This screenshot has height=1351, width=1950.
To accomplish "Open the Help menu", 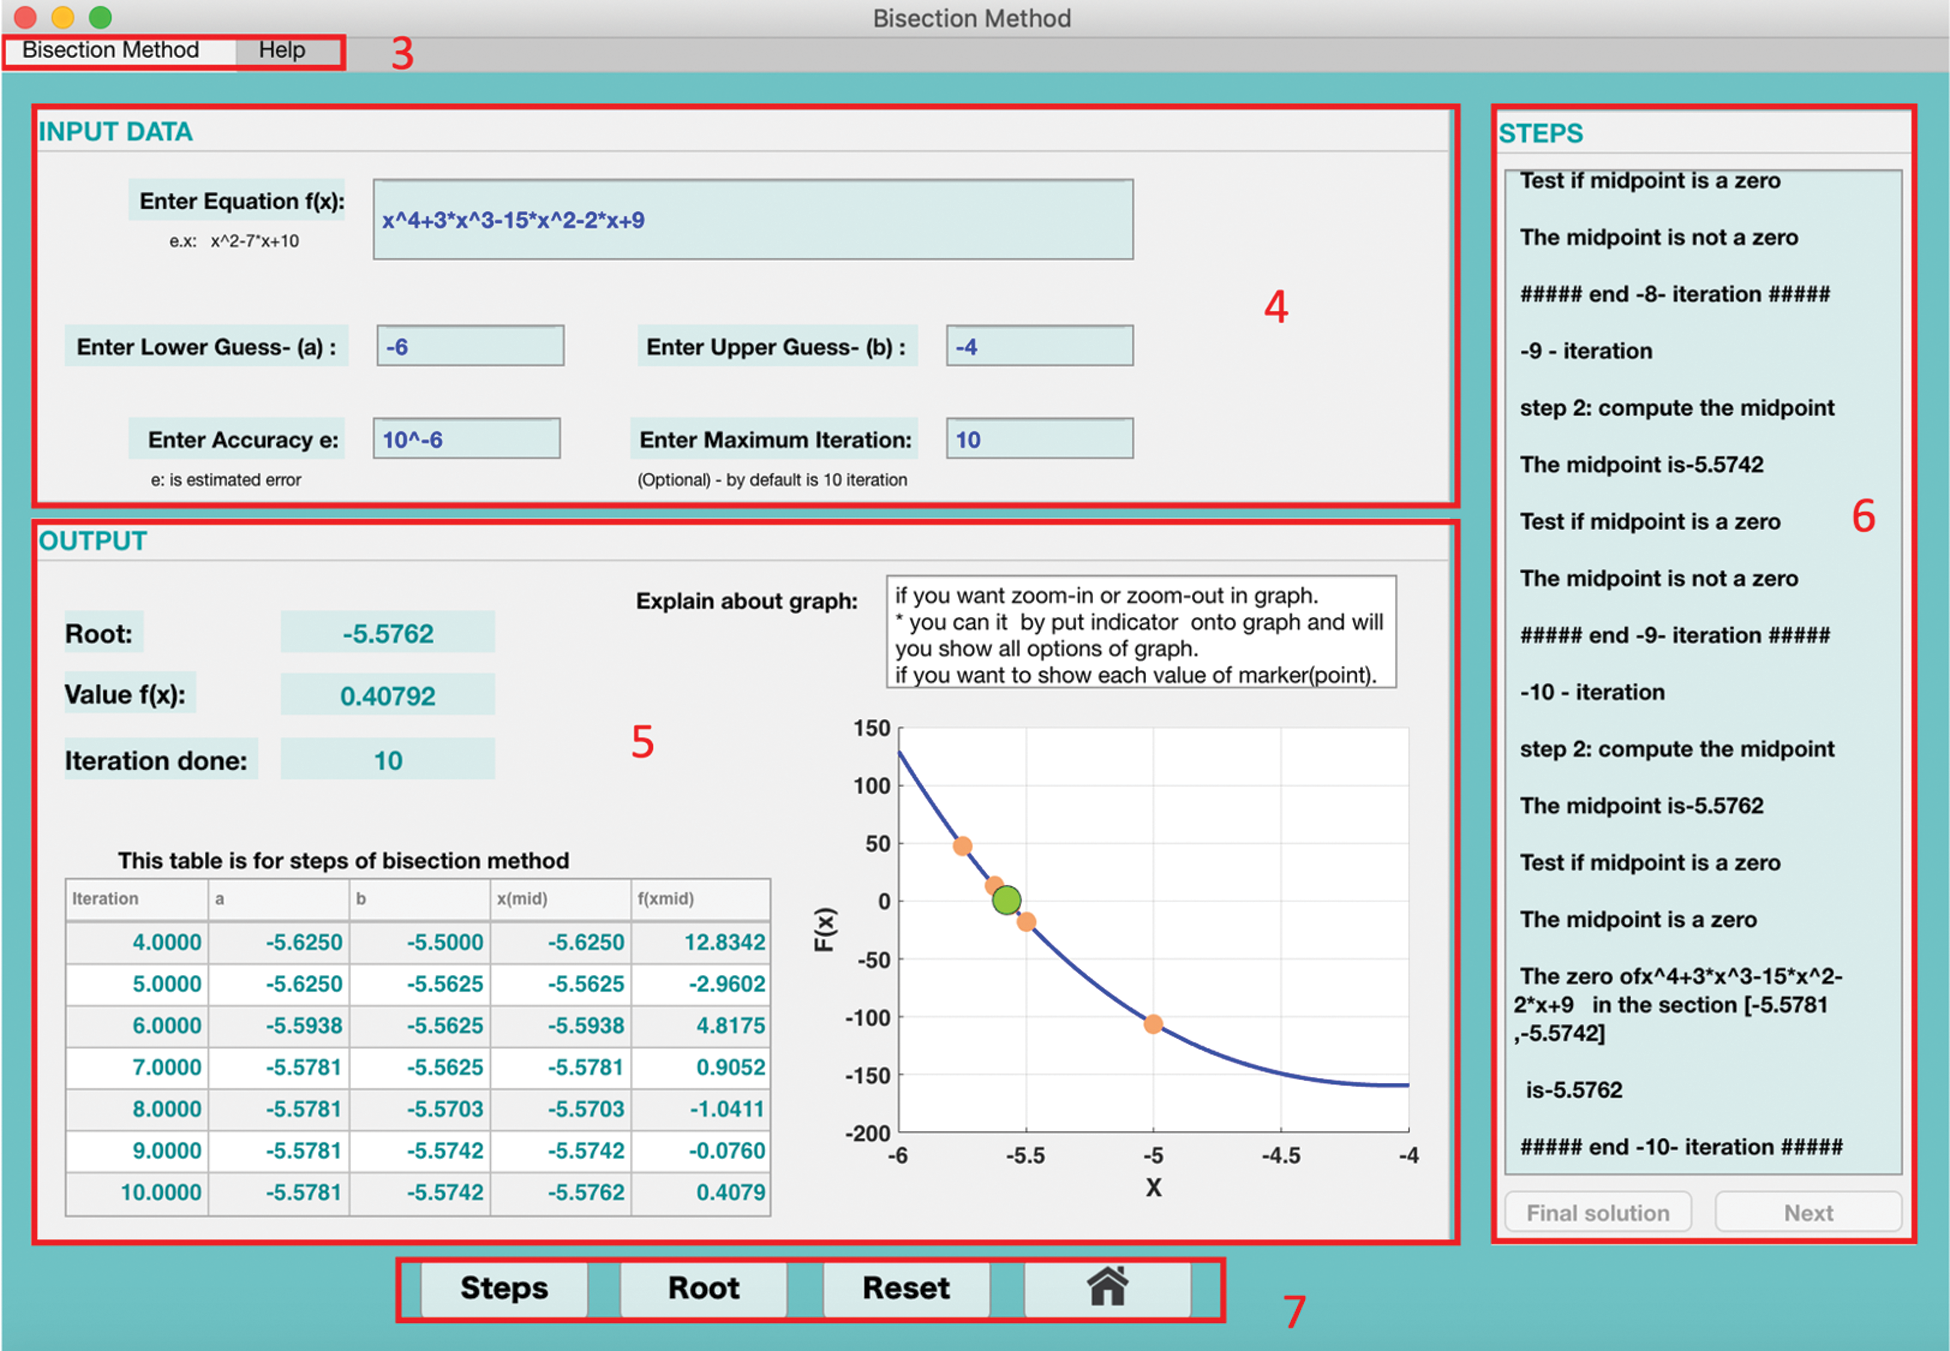I will click(282, 50).
